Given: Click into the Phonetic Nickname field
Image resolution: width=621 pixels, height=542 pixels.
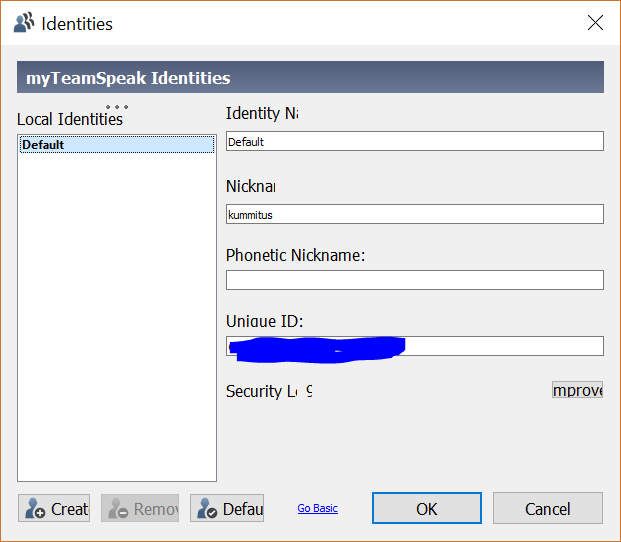Looking at the screenshot, I should (414, 280).
